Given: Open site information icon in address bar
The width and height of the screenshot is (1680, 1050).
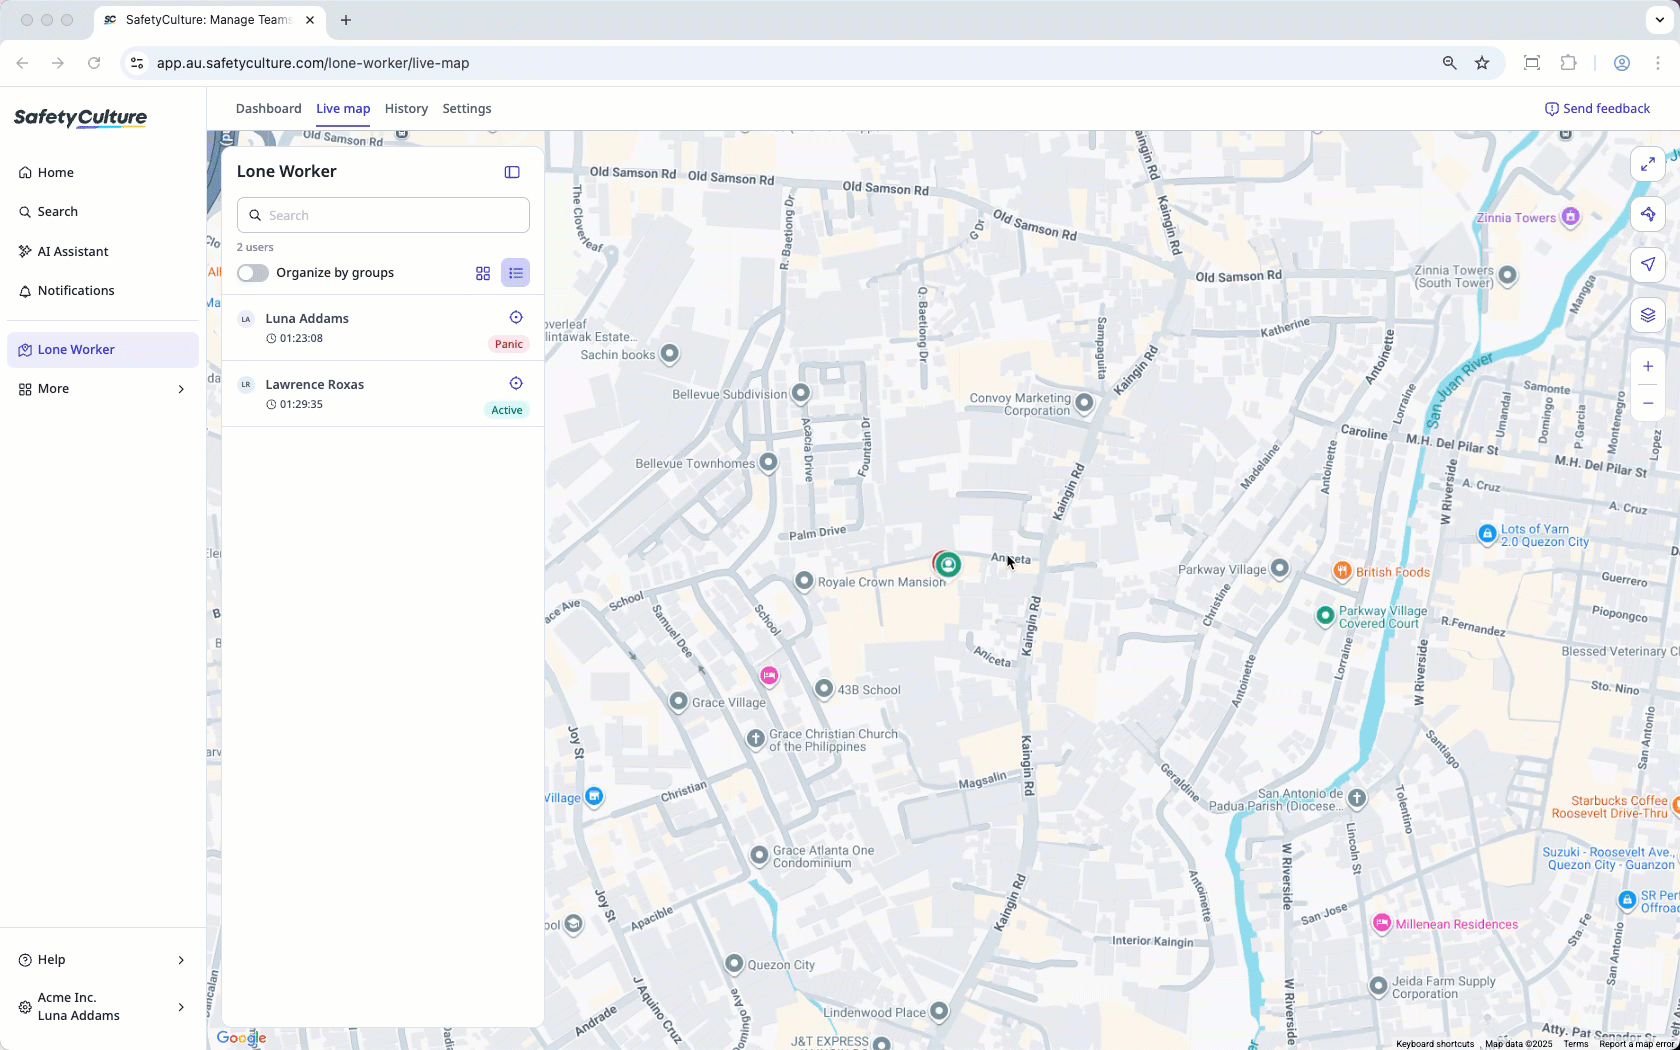Looking at the screenshot, I should [x=137, y=63].
